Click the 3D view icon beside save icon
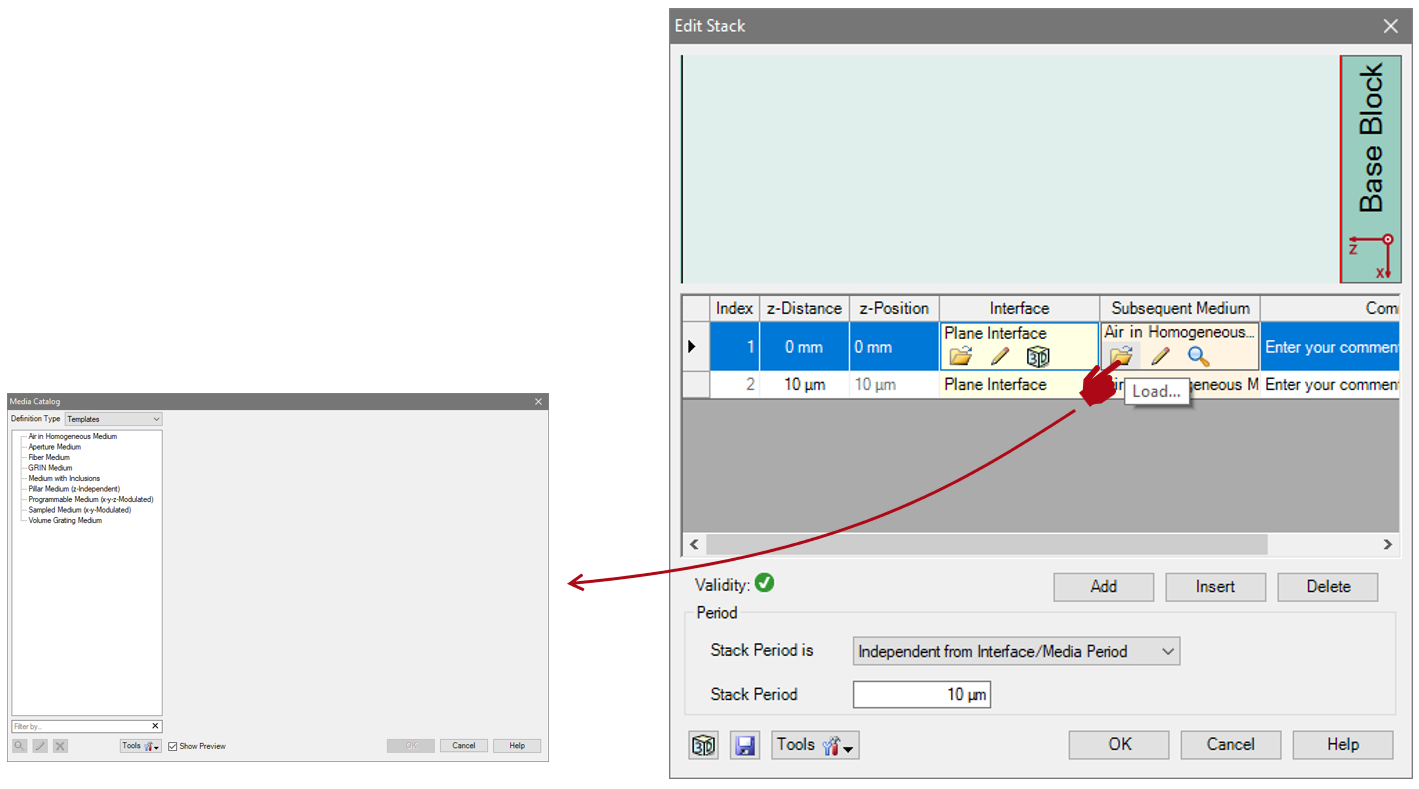1419x789 pixels. point(704,745)
